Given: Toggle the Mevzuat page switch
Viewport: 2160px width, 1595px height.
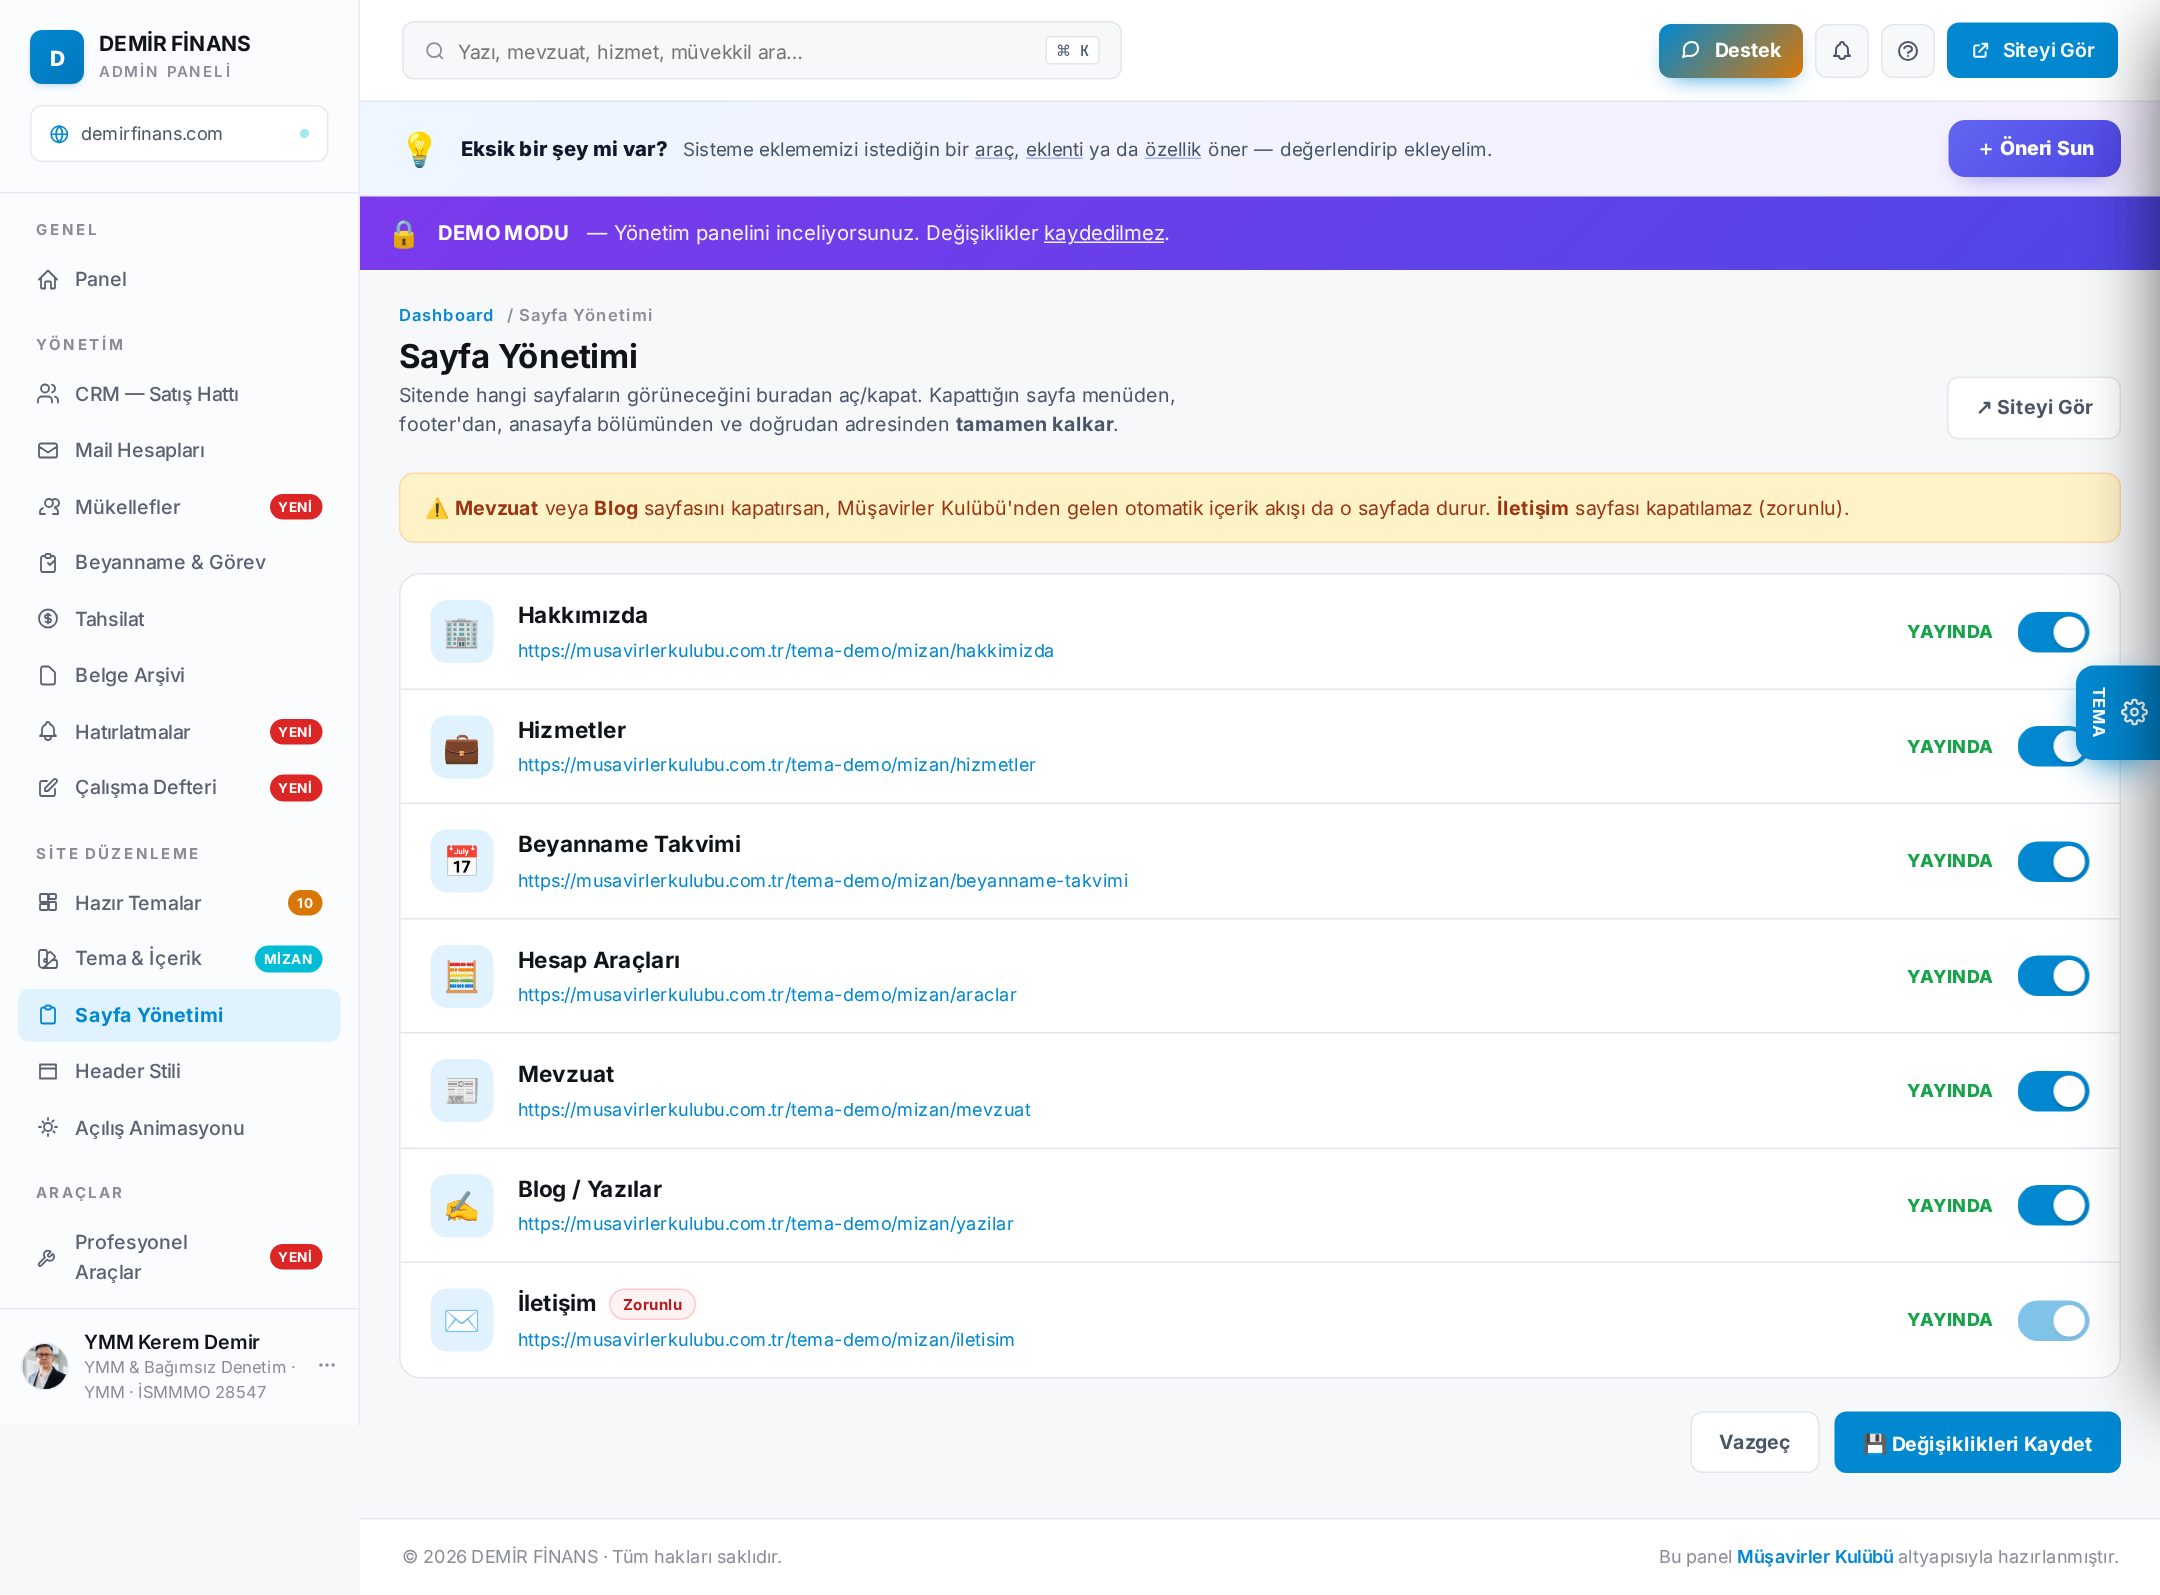Looking at the screenshot, I should pos(2053,1091).
